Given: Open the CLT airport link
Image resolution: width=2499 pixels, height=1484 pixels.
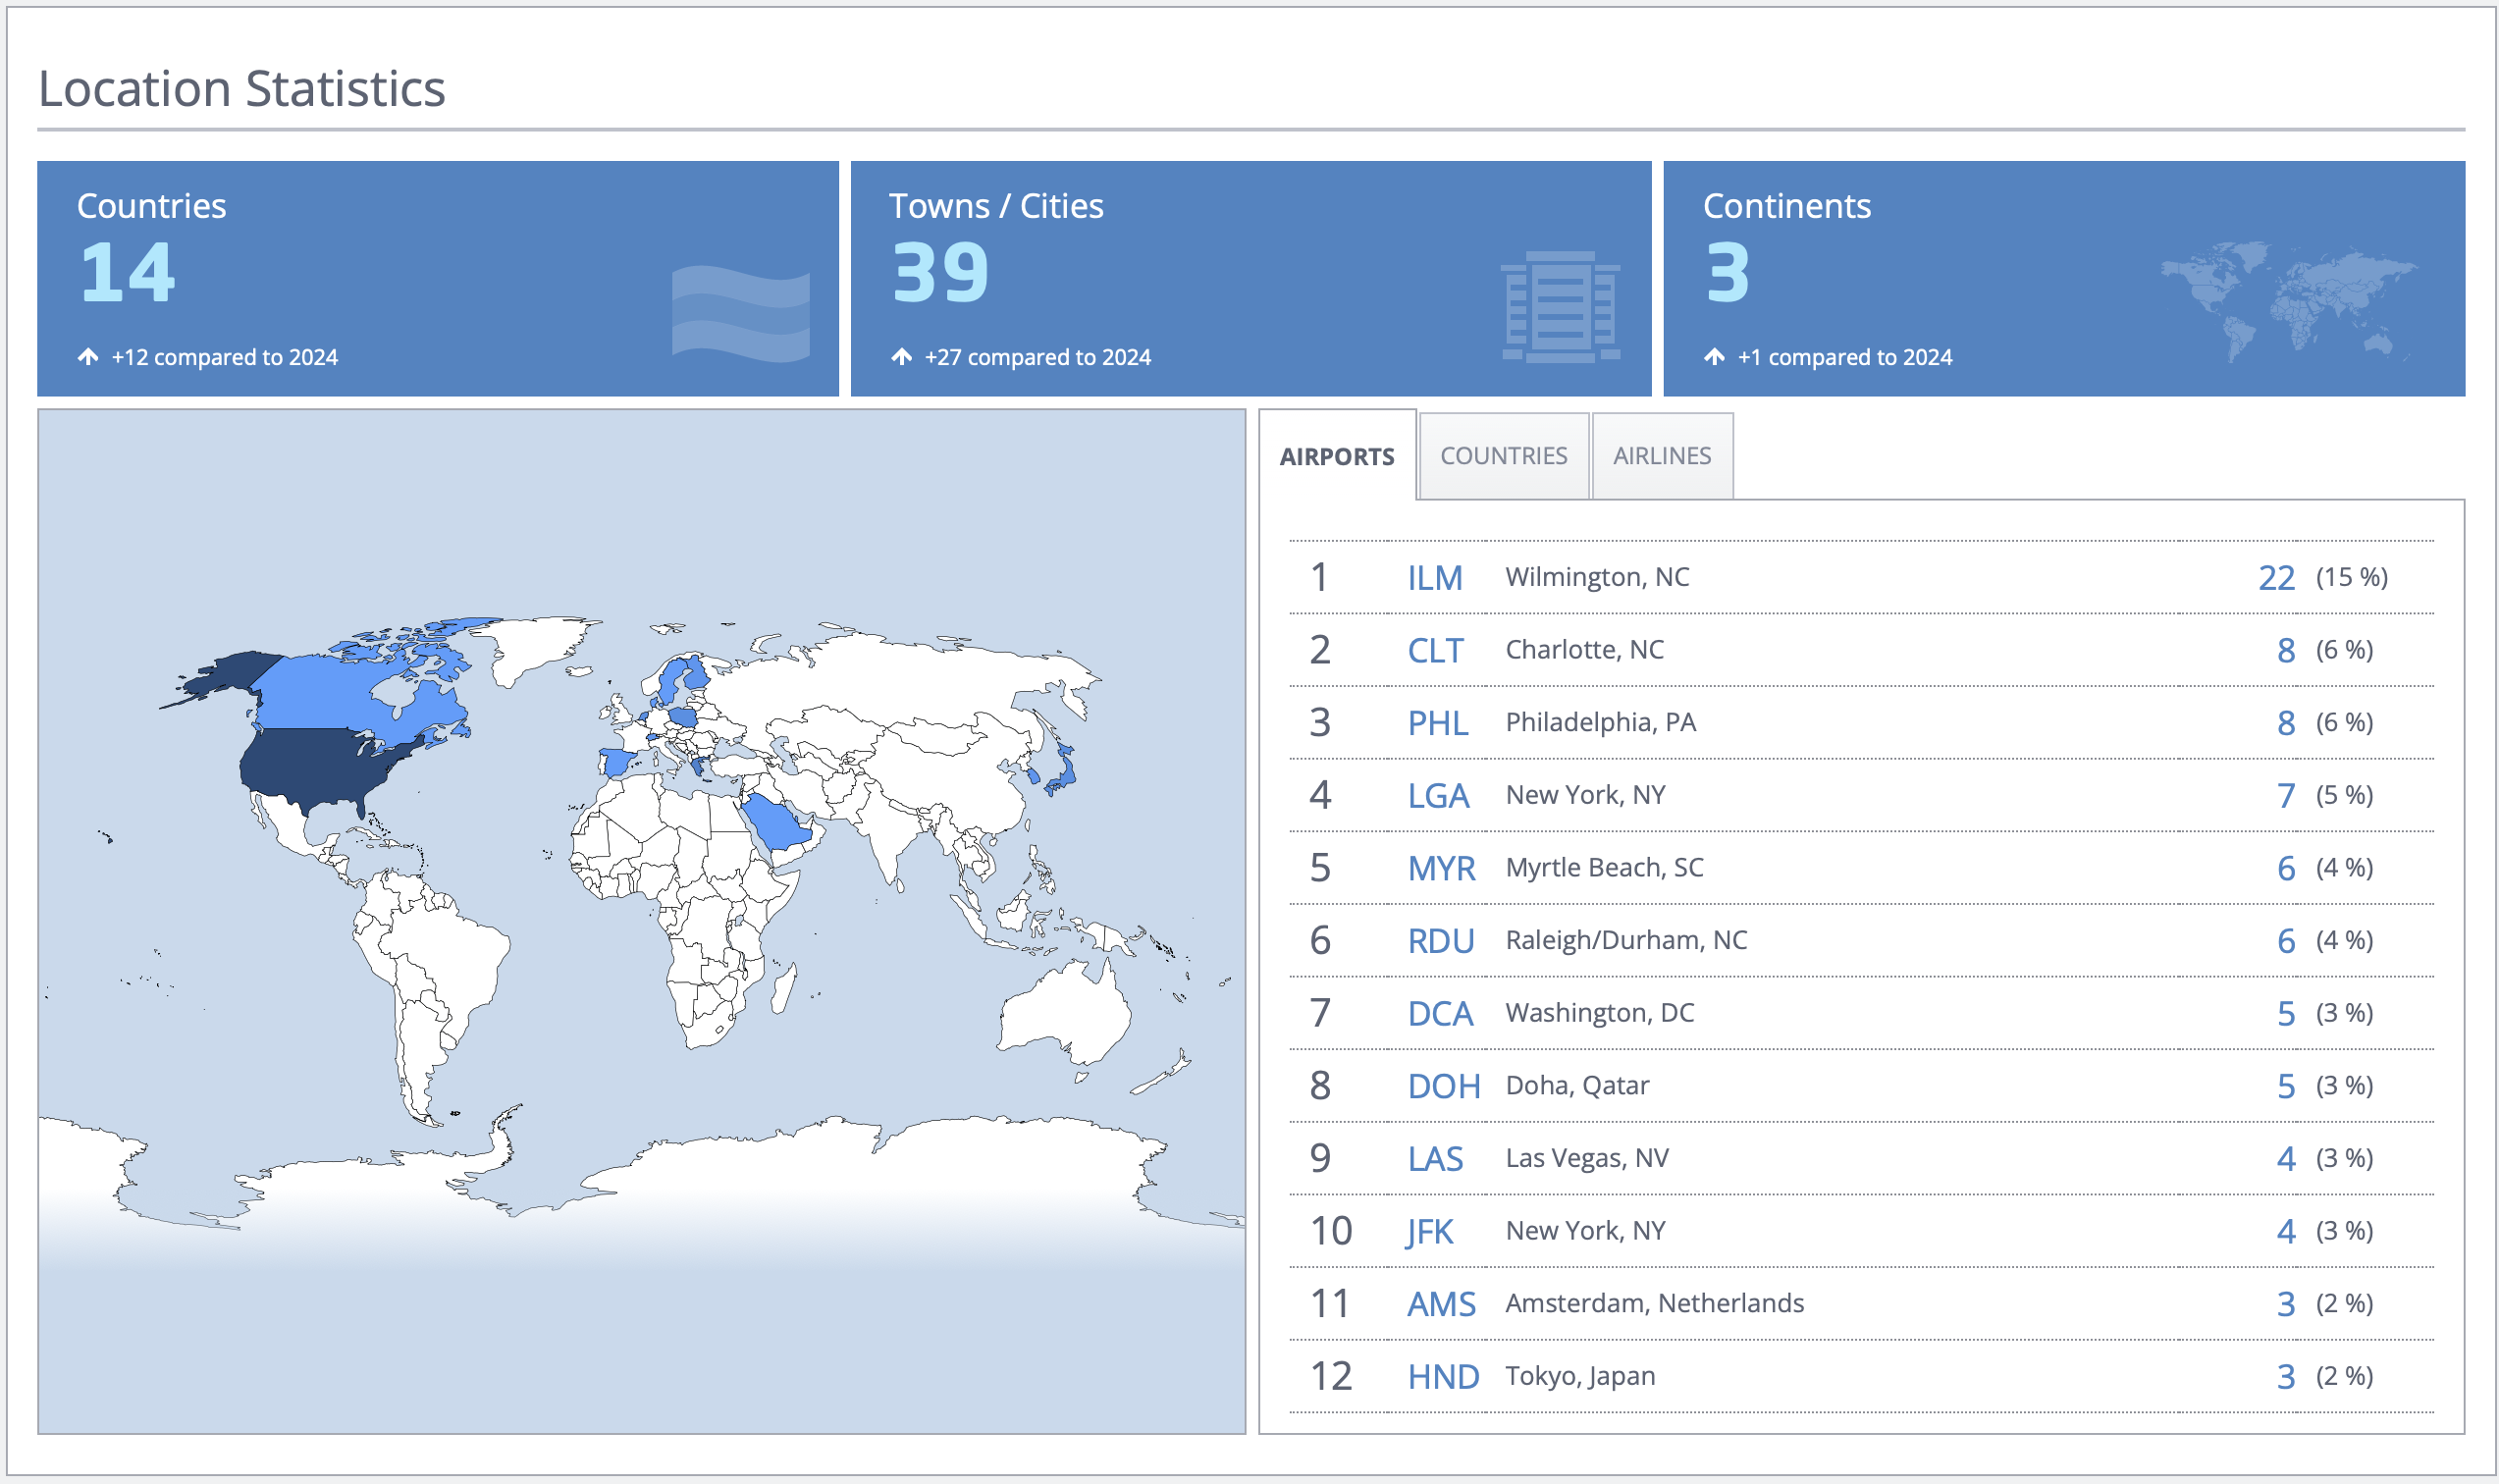Looking at the screenshot, I should (x=1436, y=650).
